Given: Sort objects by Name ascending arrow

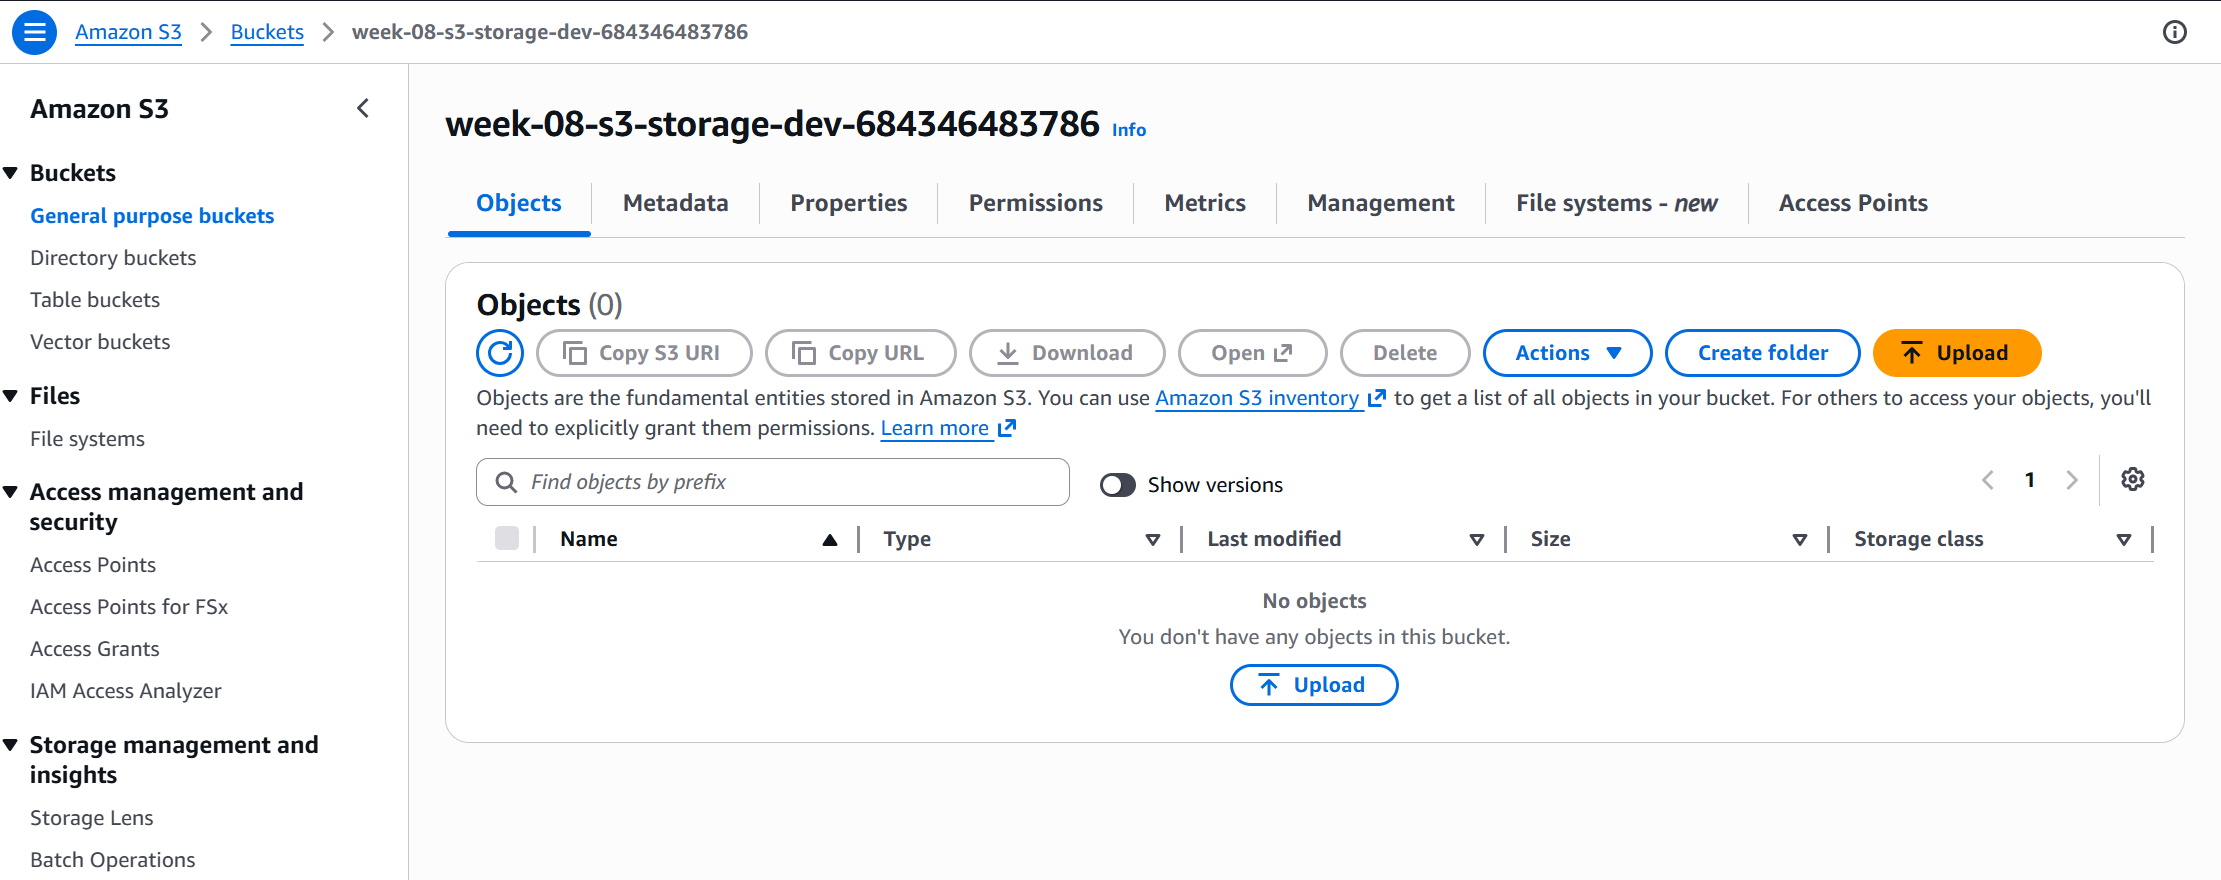Looking at the screenshot, I should (830, 540).
